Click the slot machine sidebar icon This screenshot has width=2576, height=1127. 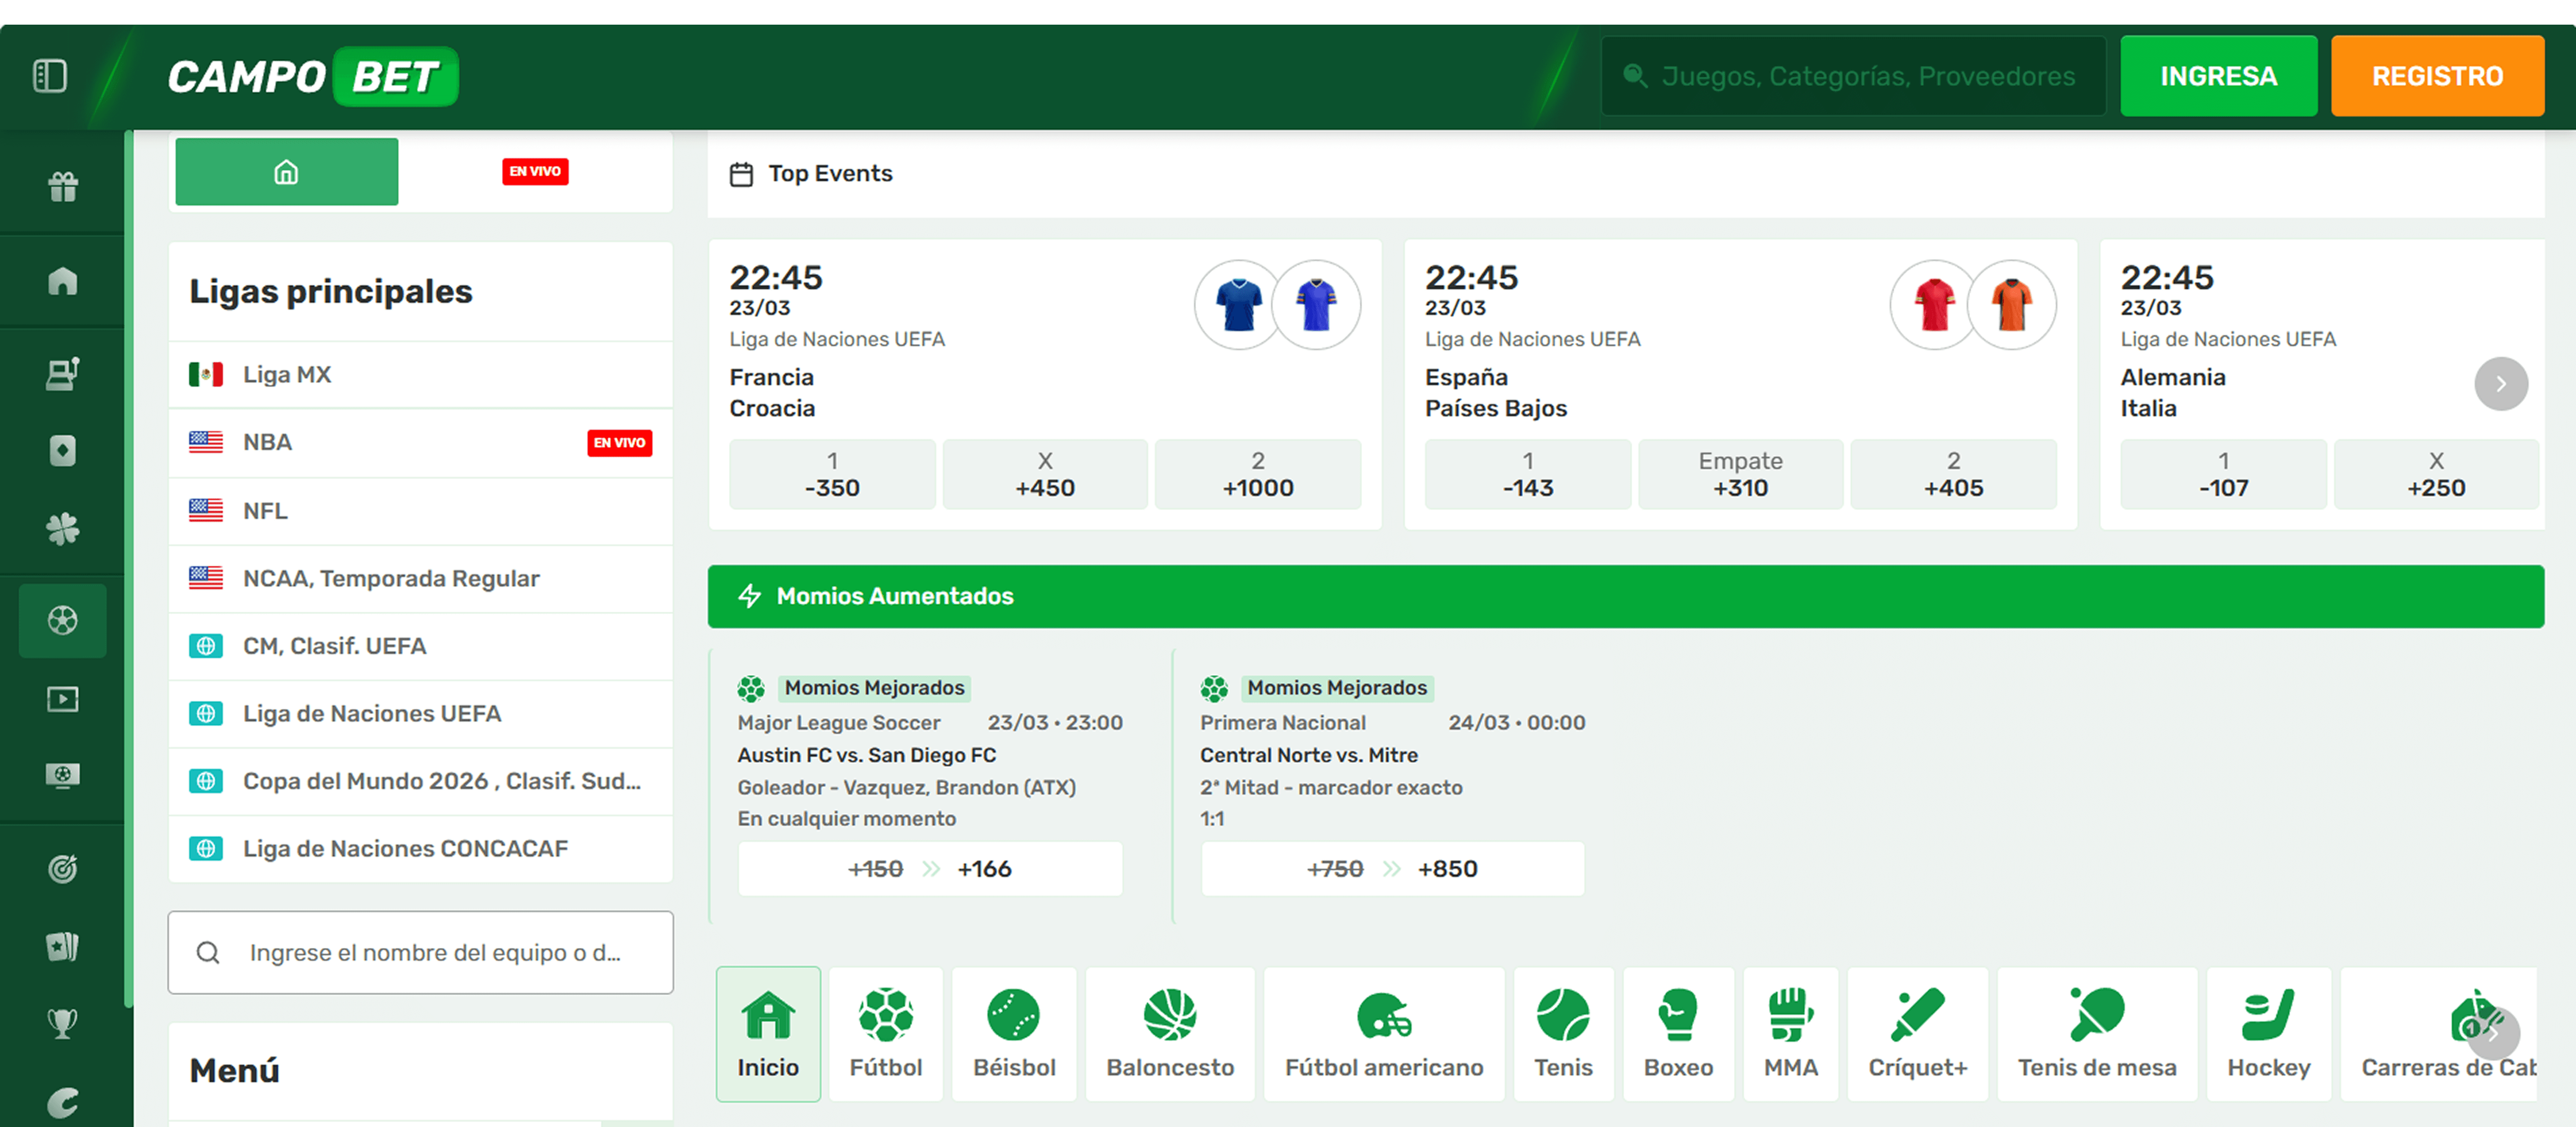point(63,374)
